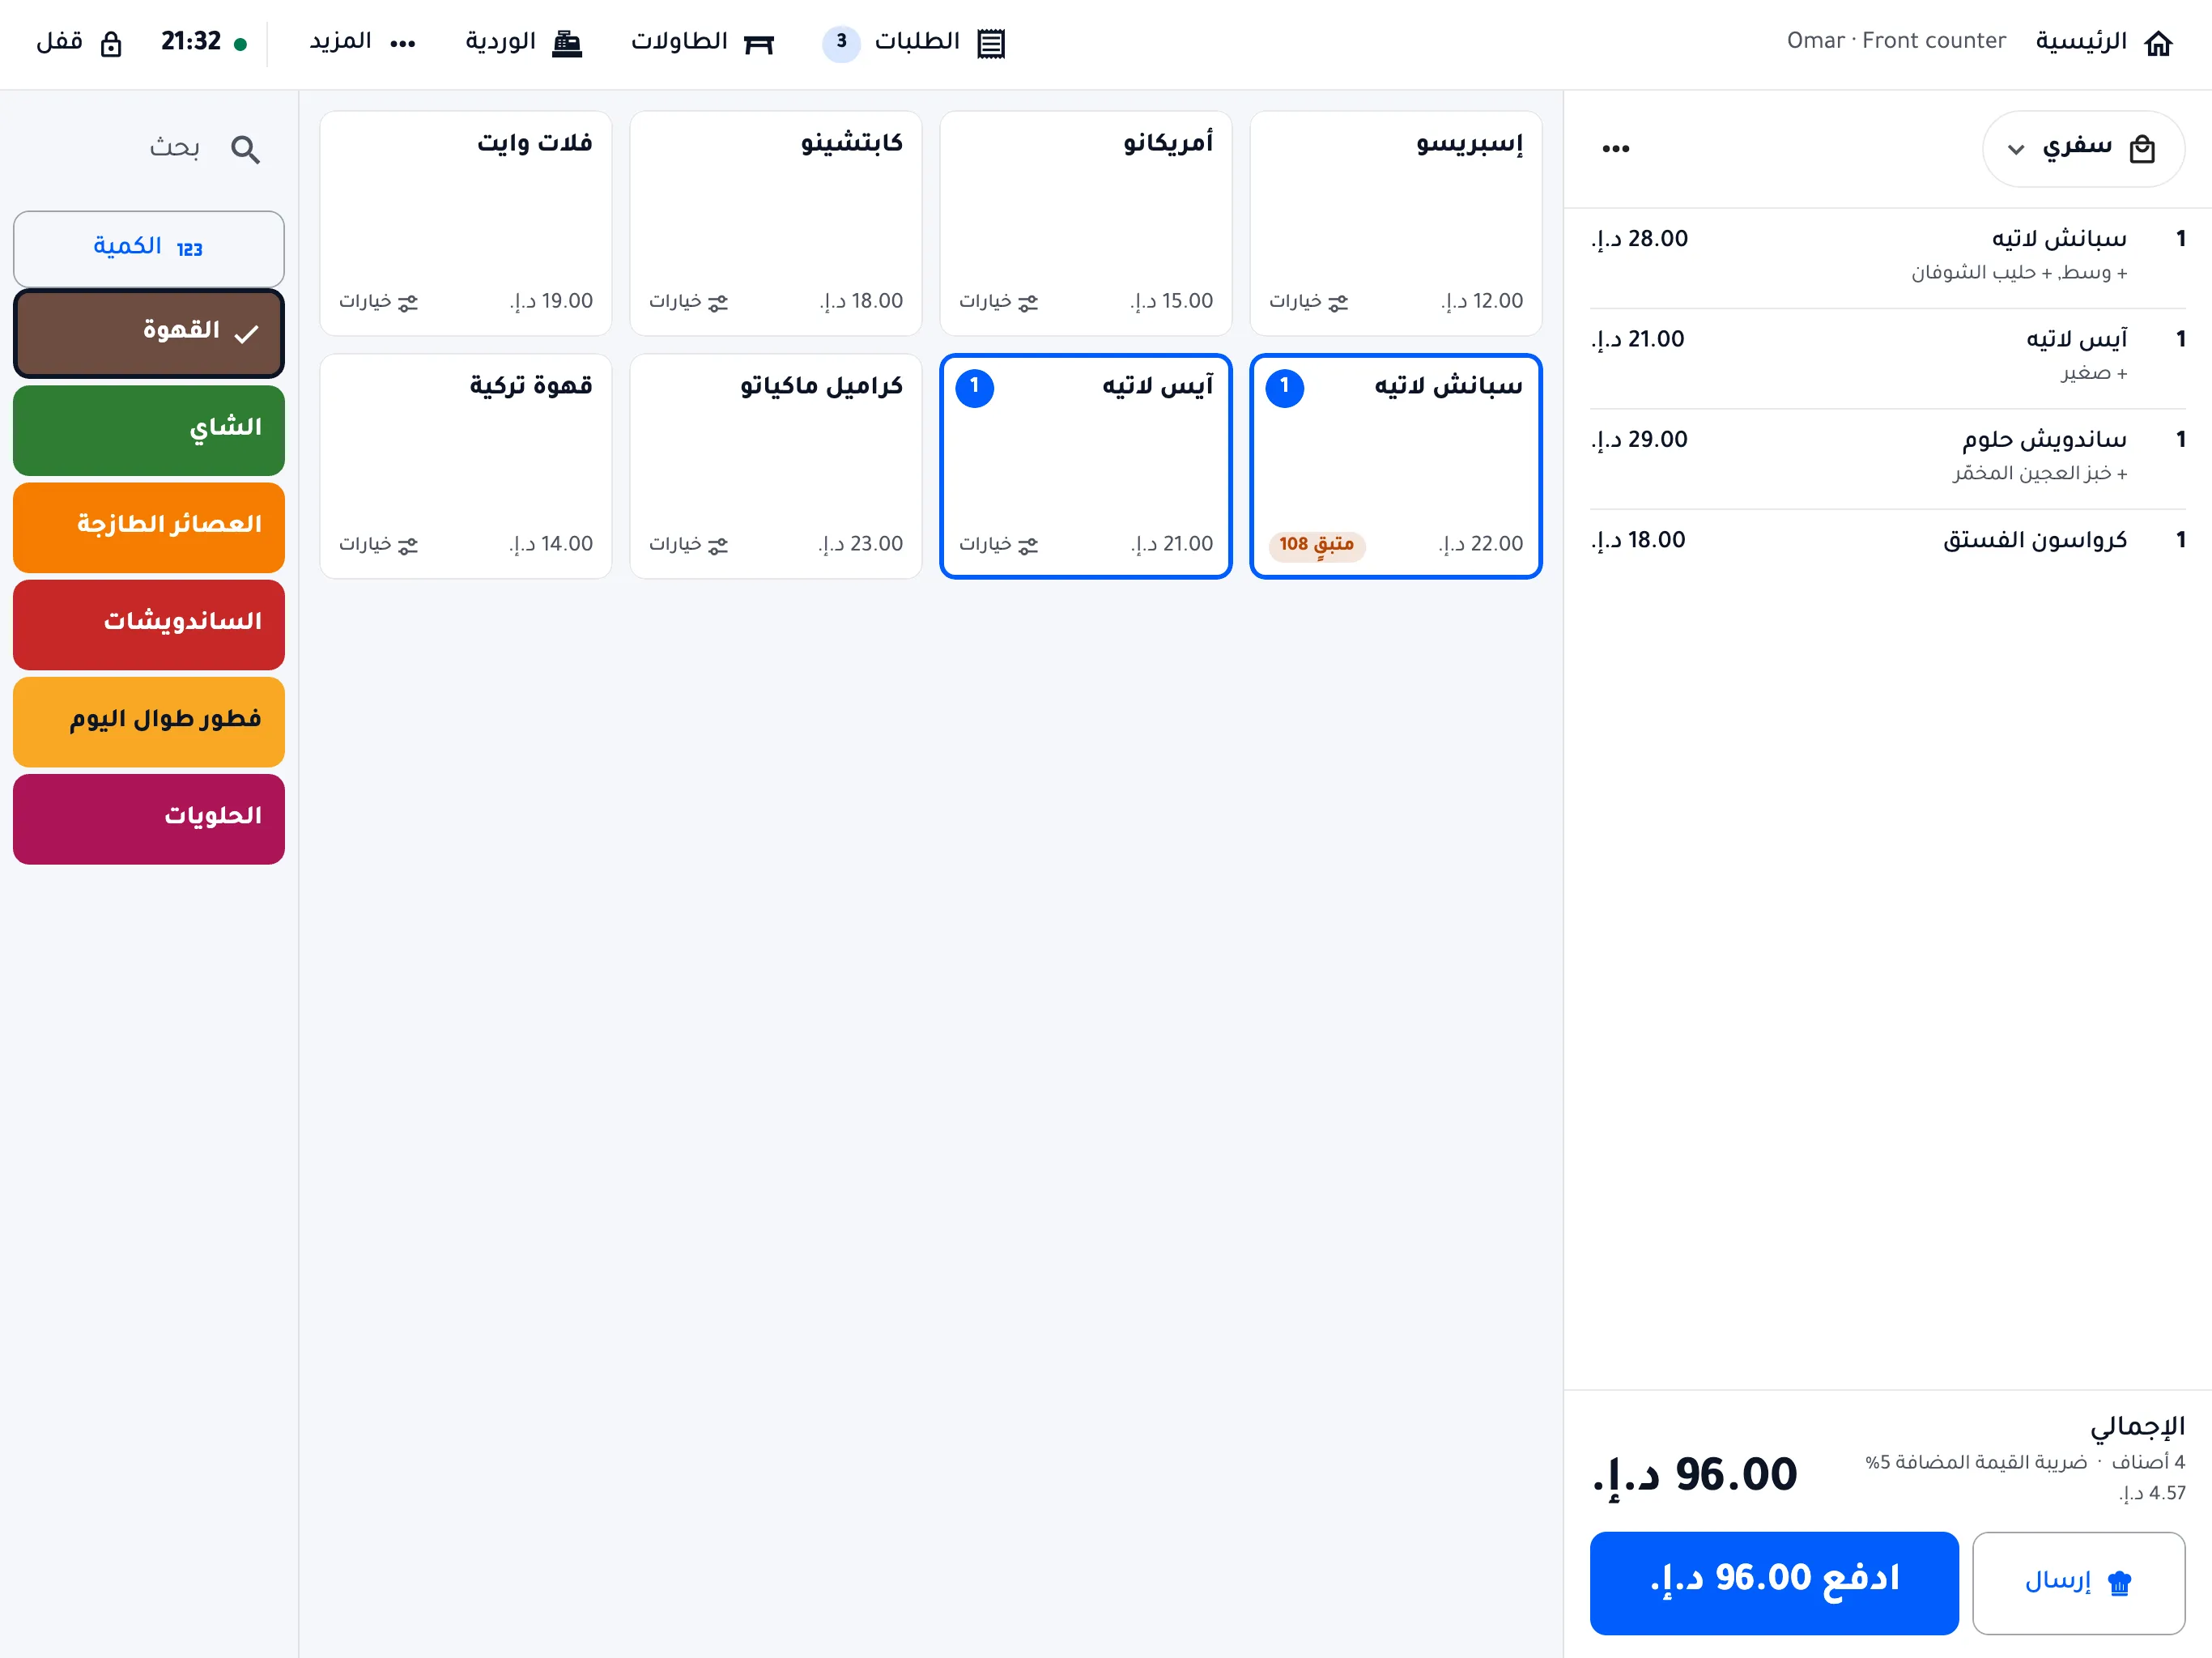Viewport: 2212px width, 1658px height.
Task: Add فلات وايت to the order
Action: pyautogui.click(x=465, y=222)
